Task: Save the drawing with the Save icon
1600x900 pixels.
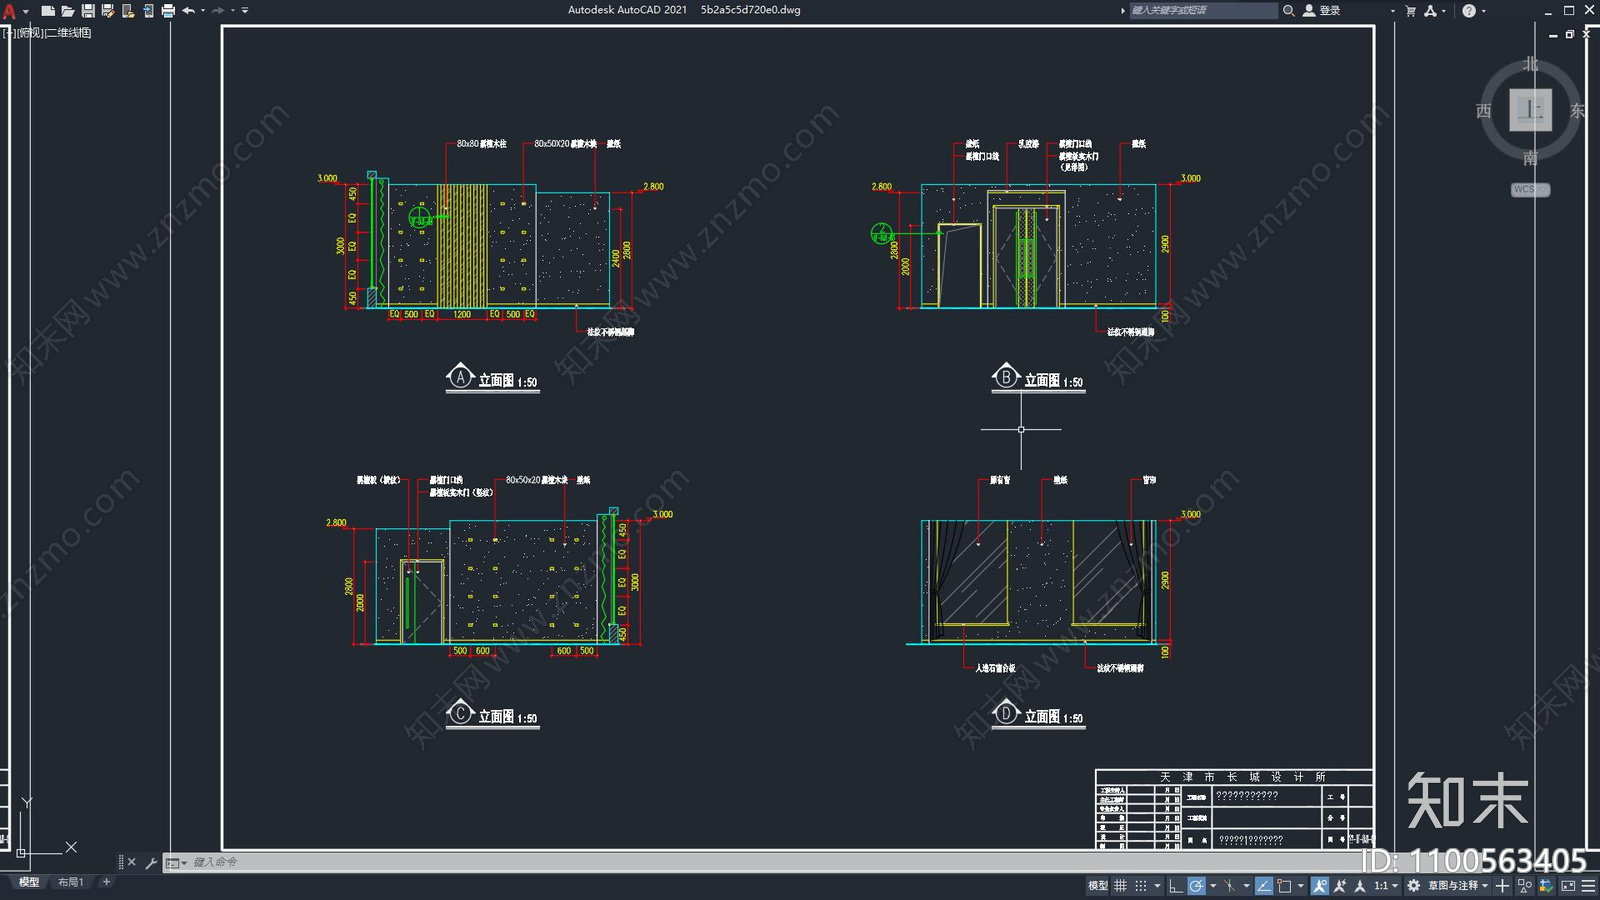Action: 88,11
